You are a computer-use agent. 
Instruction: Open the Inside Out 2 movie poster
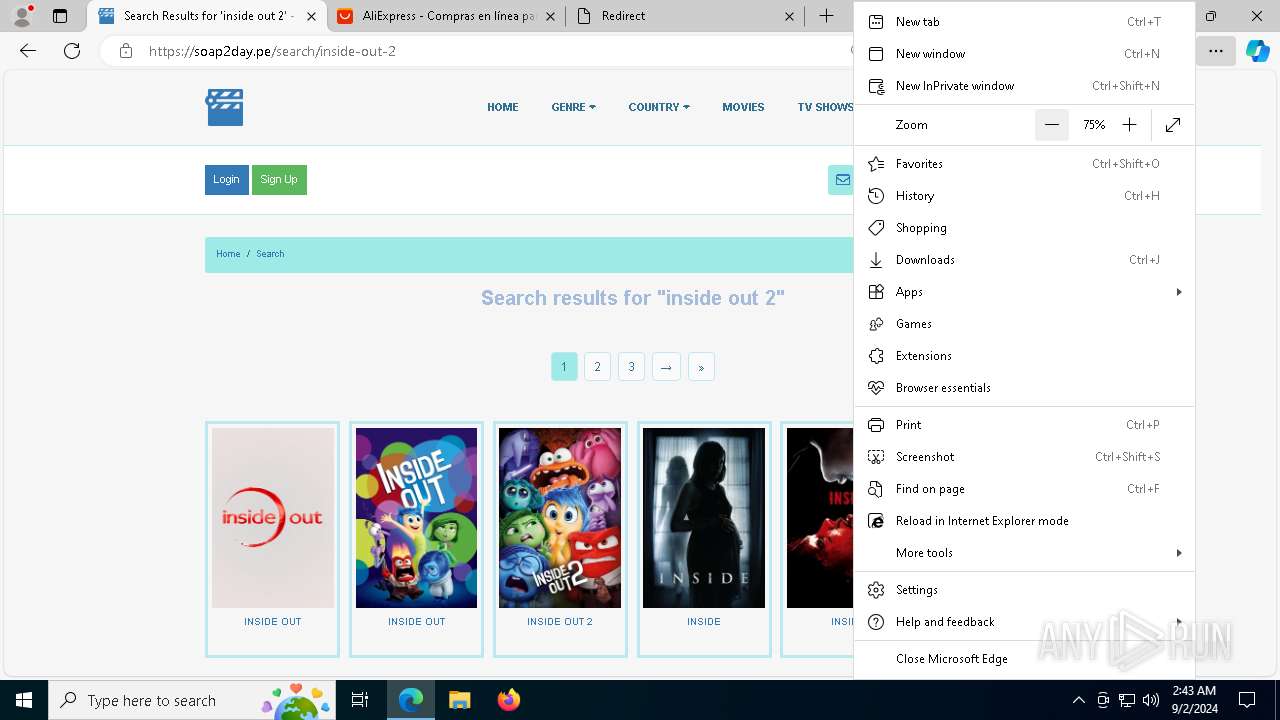tap(560, 518)
